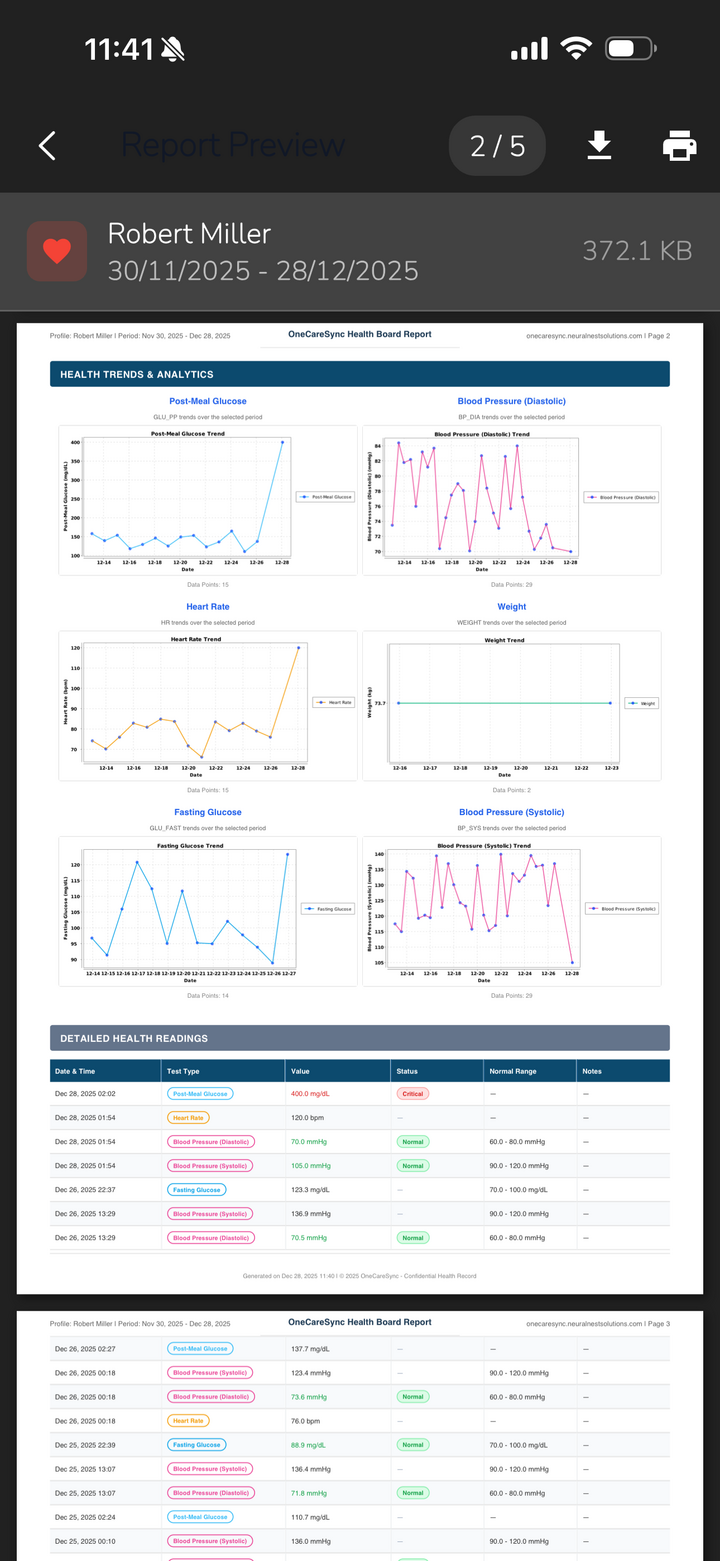Tap the Blood Pressure (Diastolic) chart heading
Viewport: 720px width, 1561px height.
[512, 401]
